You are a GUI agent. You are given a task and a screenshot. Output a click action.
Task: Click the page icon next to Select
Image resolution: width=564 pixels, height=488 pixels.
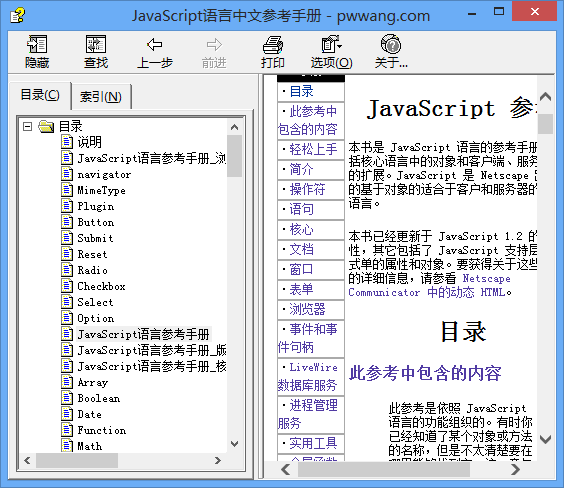67,302
